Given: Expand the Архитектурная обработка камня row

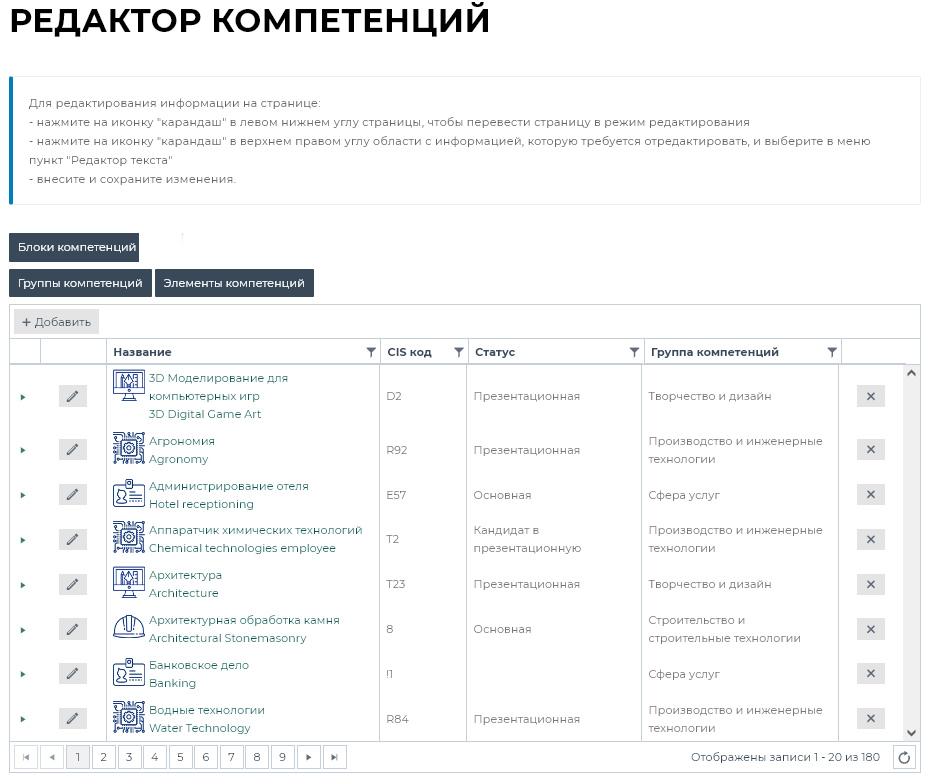Looking at the screenshot, I should pos(23,630).
